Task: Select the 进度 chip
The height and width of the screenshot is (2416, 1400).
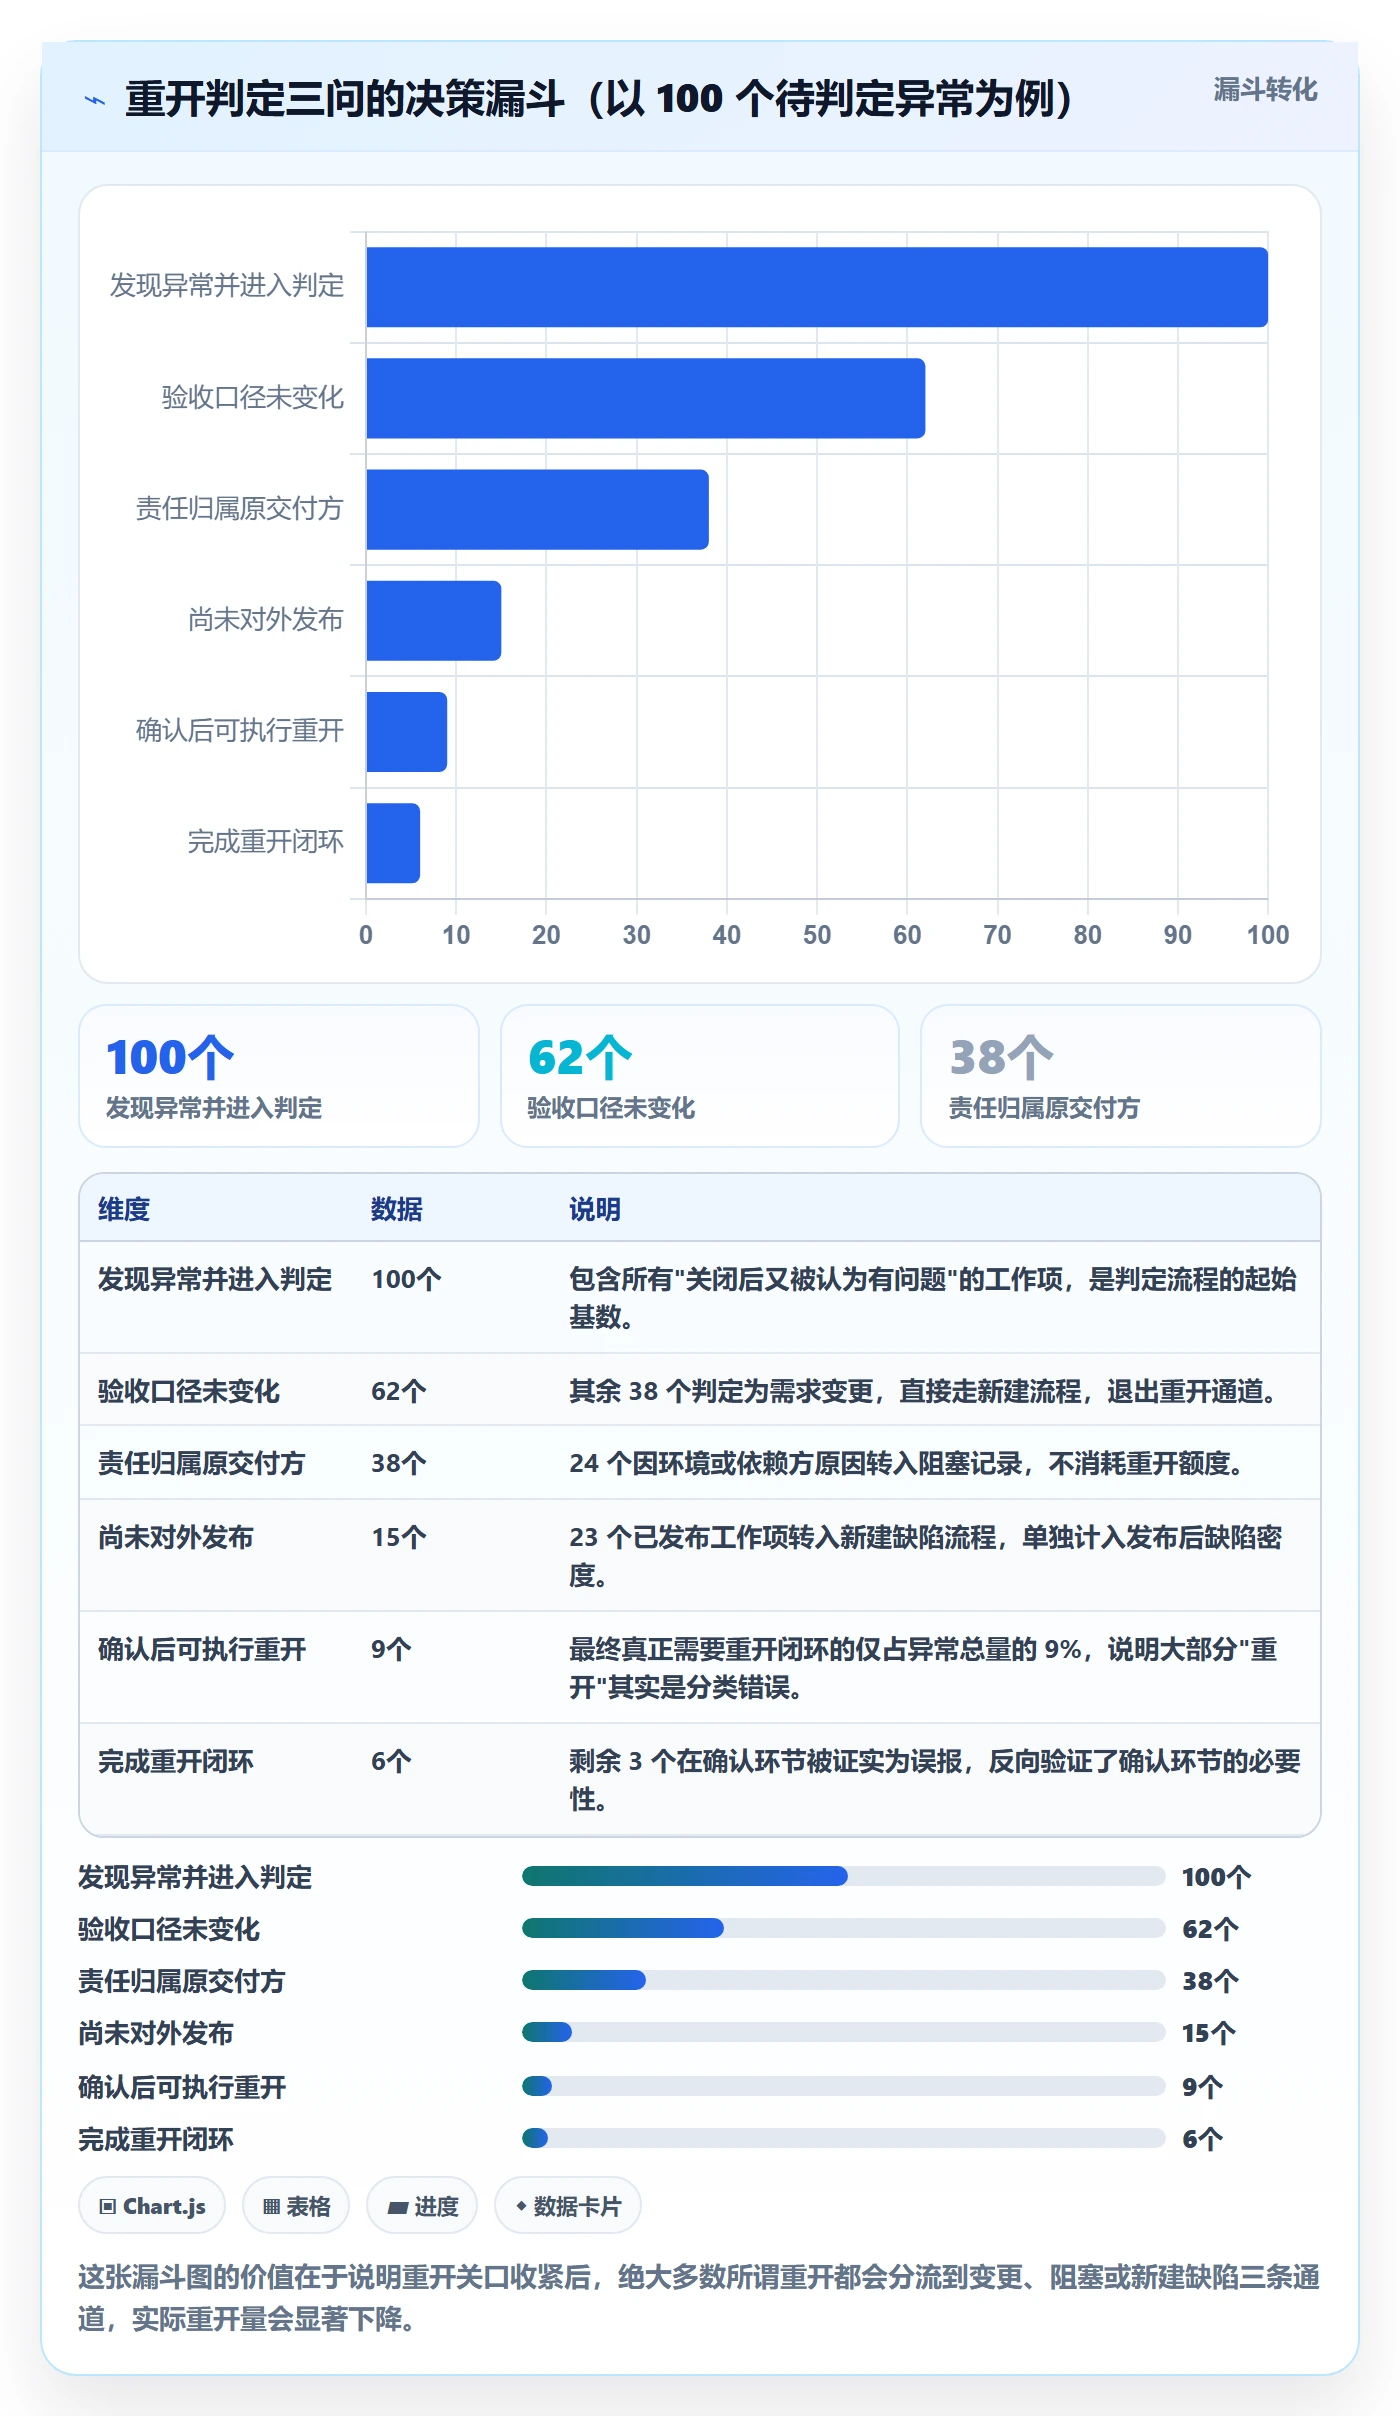Action: (422, 2205)
